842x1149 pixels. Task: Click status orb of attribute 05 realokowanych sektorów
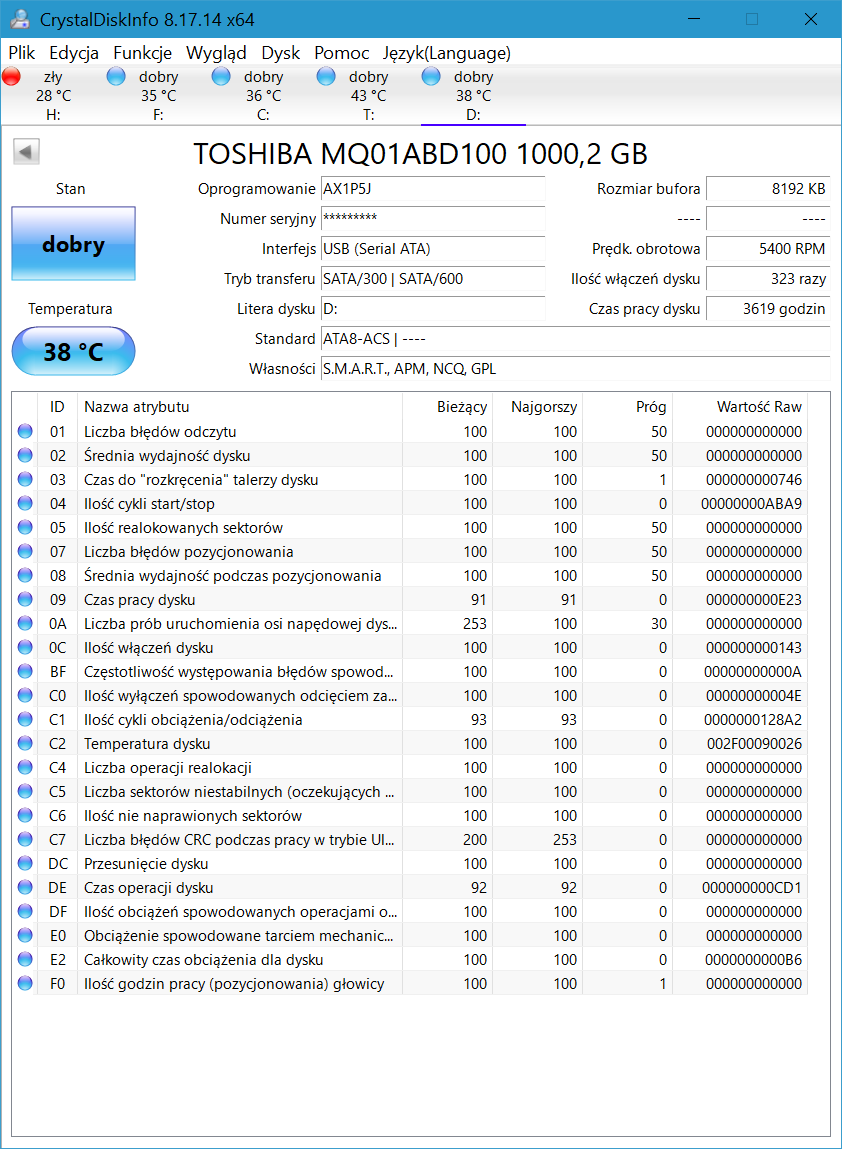pos(25,528)
